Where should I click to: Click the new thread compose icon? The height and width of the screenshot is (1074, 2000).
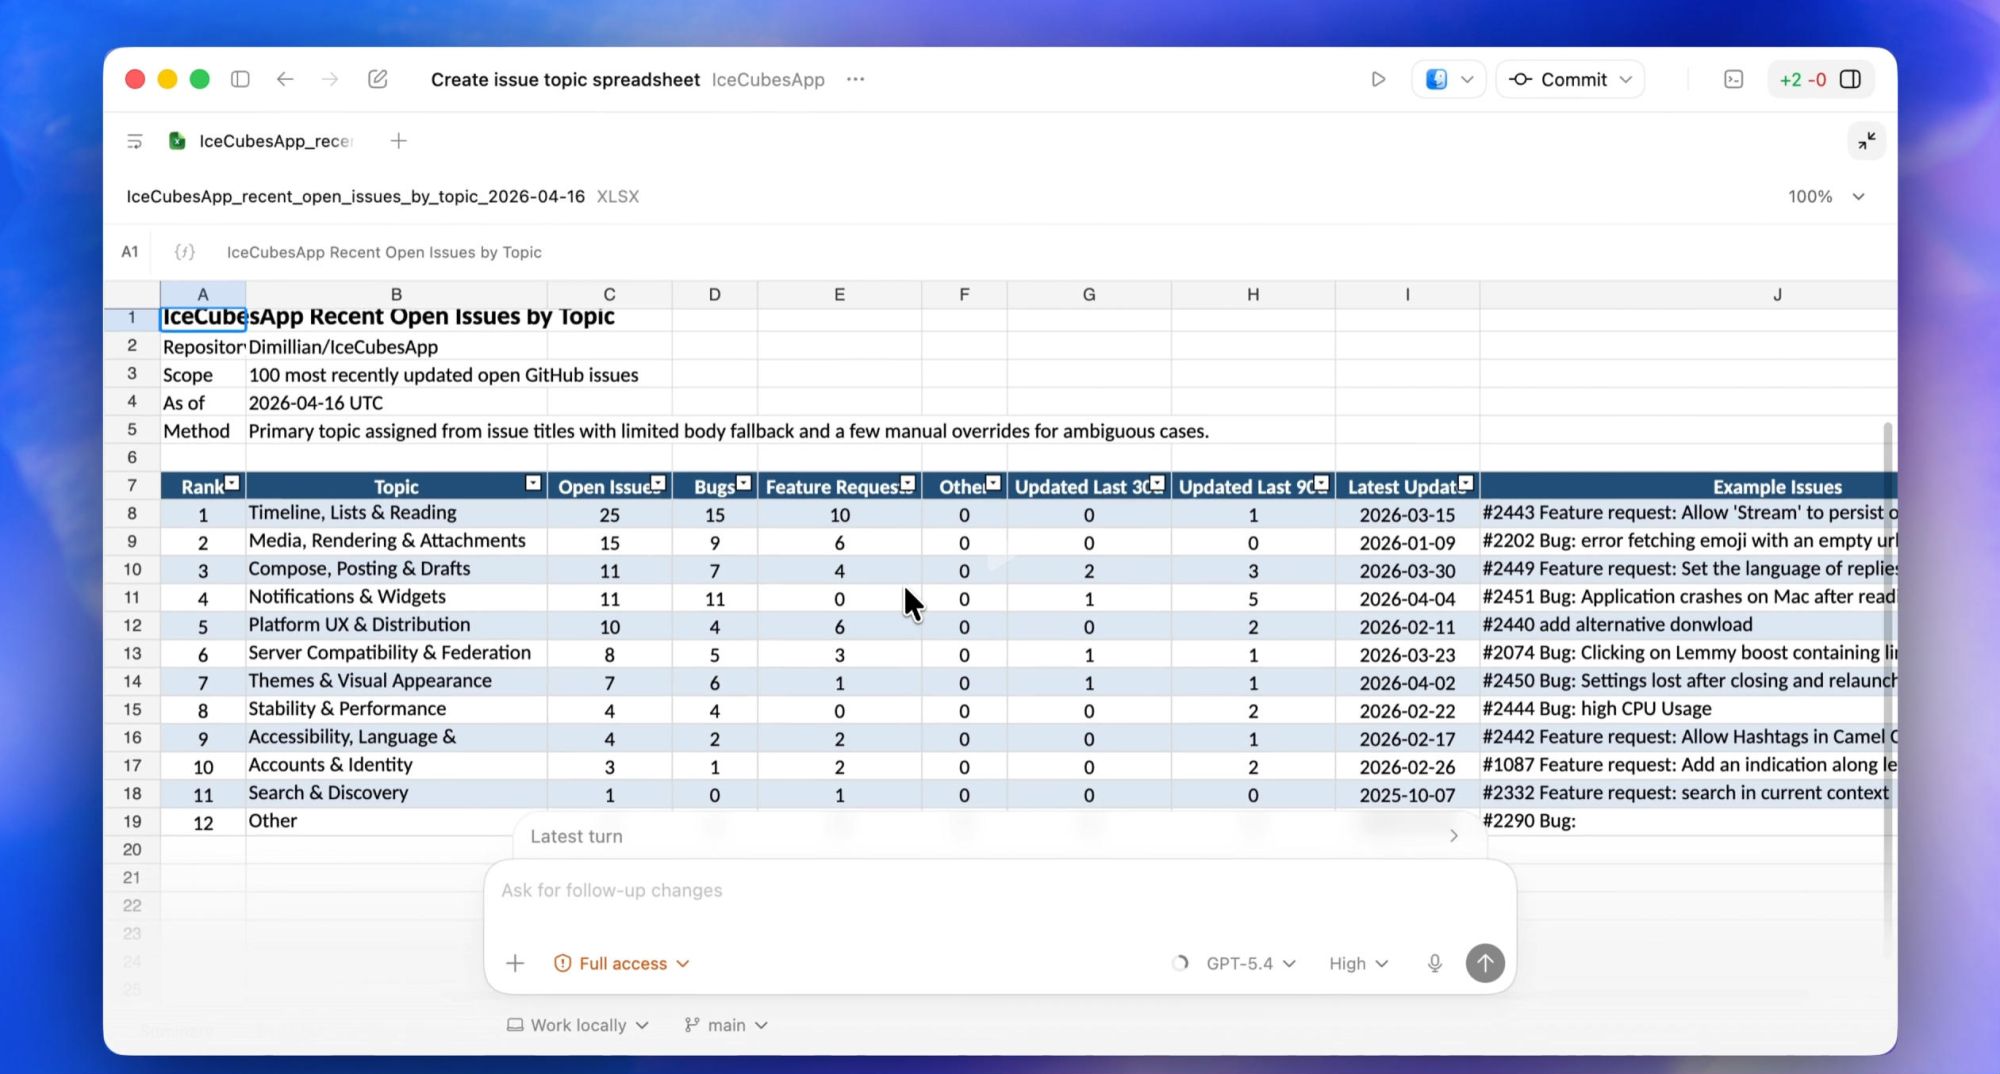pos(377,79)
